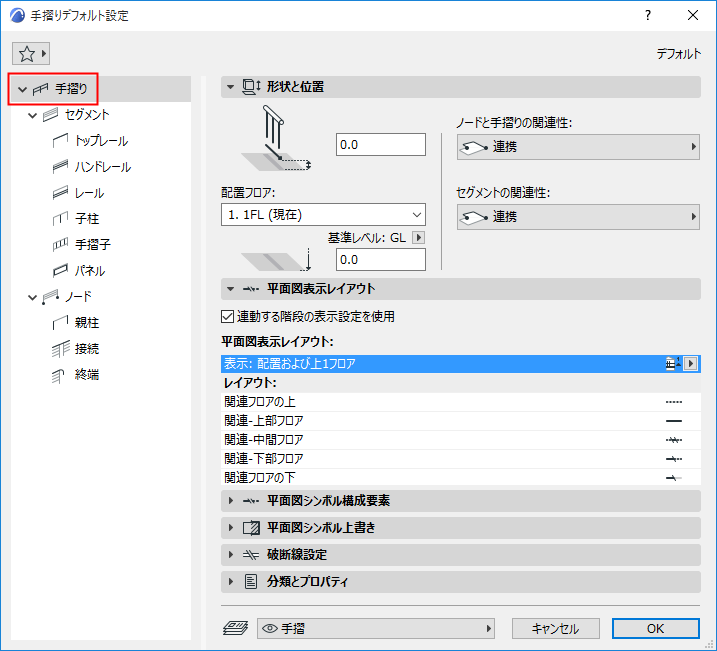Screen dimensions: 717x651
Task: Select 接続 in the tree
Action: tap(87, 349)
